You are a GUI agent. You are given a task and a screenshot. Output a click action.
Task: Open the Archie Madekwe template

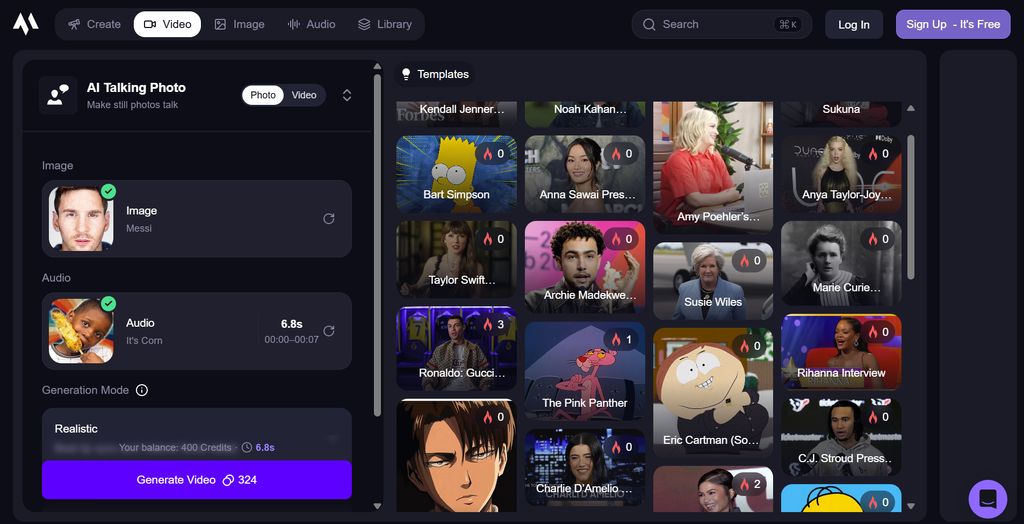click(584, 267)
